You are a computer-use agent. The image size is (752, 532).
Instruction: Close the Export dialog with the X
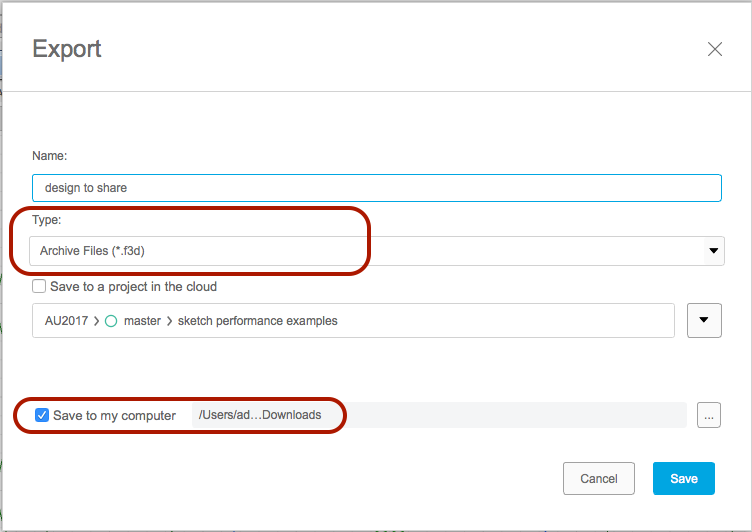pyautogui.click(x=715, y=49)
